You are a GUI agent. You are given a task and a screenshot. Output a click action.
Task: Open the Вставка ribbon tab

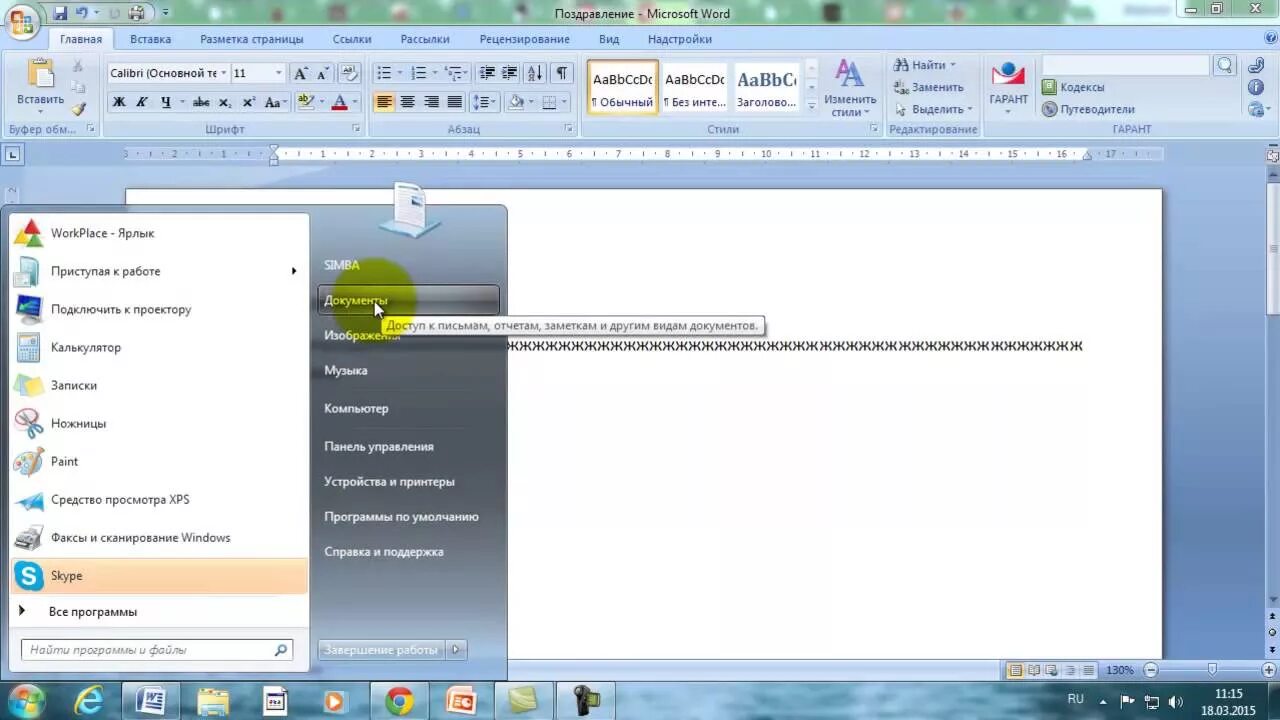tap(150, 39)
